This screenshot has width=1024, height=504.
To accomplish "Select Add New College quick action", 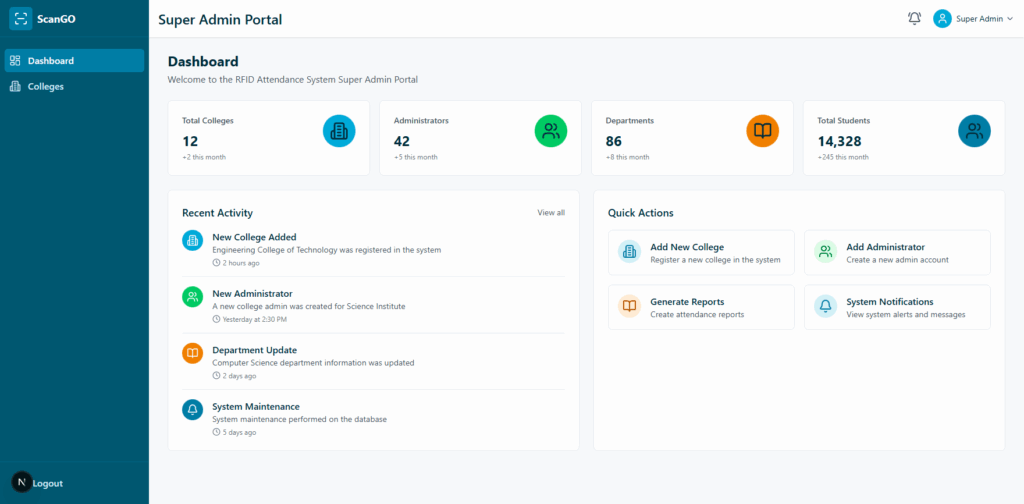I will (701, 253).
